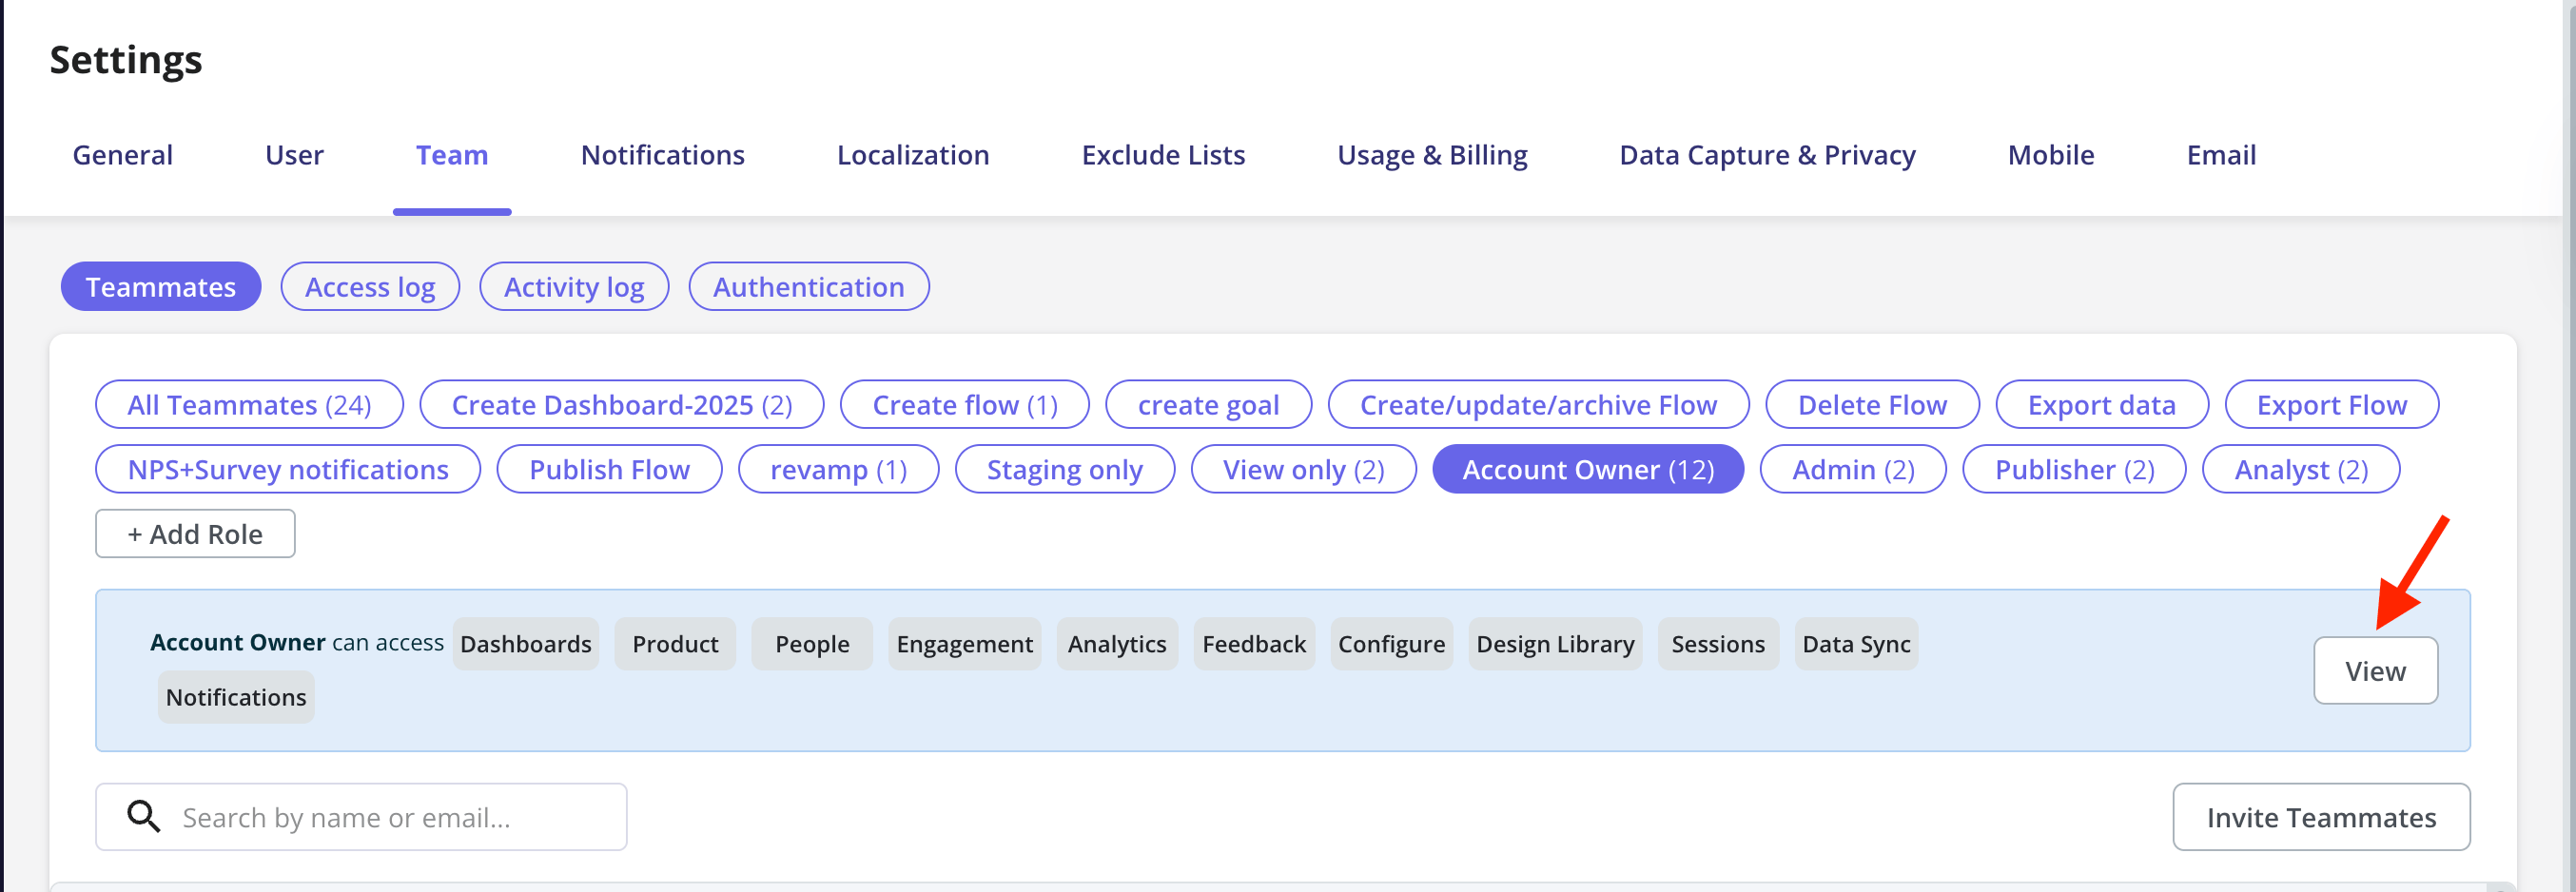2576x892 pixels.
Task: Filter by All Teammates (24)
Action: click(x=249, y=405)
